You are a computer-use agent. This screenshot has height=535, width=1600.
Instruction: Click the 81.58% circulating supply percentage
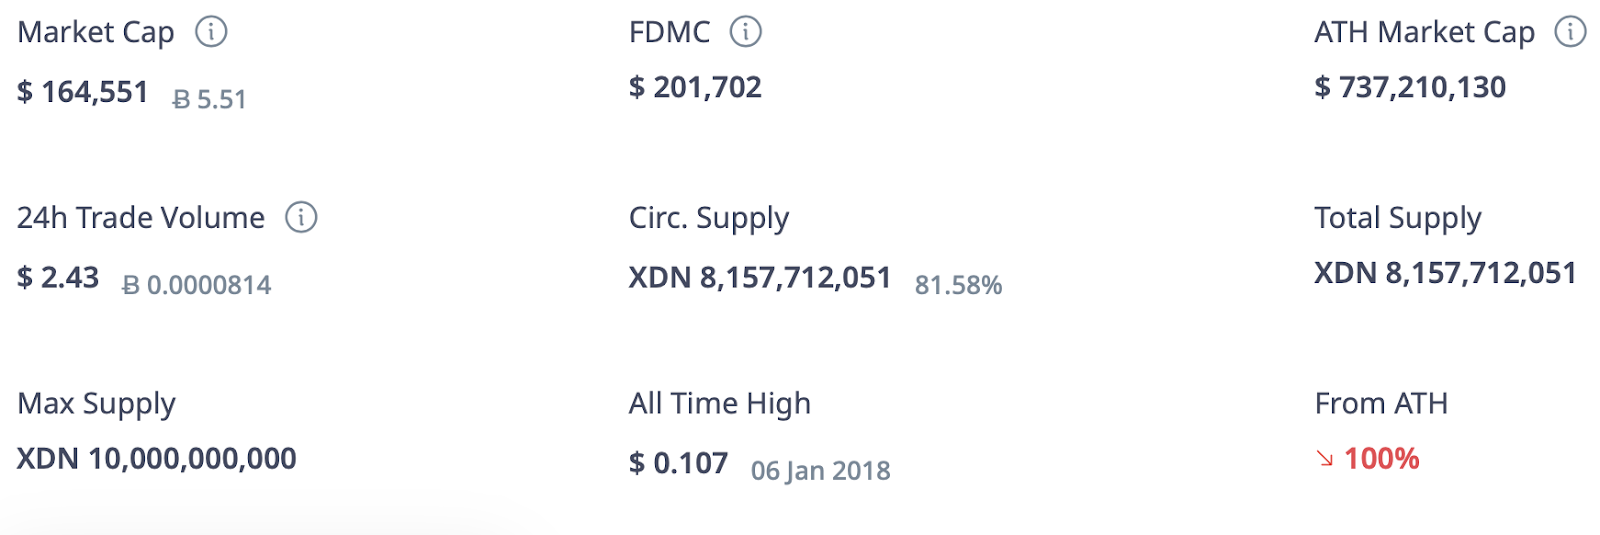click(958, 285)
